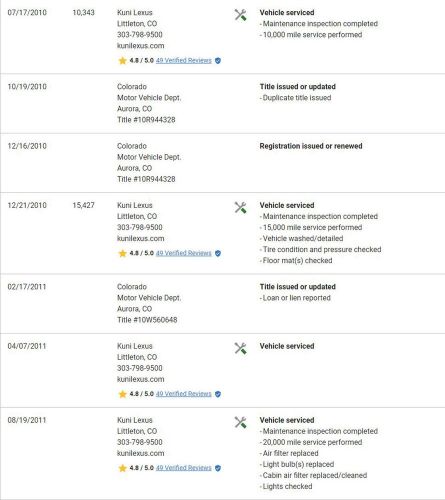445x500 pixels.
Task: Click the wrench icon for the 04/07/2011 service
Action: 240,348
